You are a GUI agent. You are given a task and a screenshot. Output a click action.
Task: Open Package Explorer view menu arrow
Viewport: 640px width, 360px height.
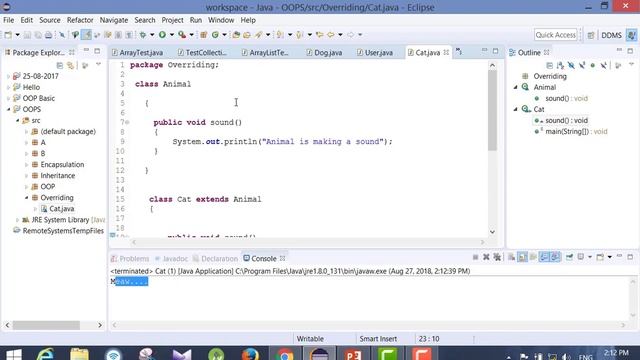98,64
